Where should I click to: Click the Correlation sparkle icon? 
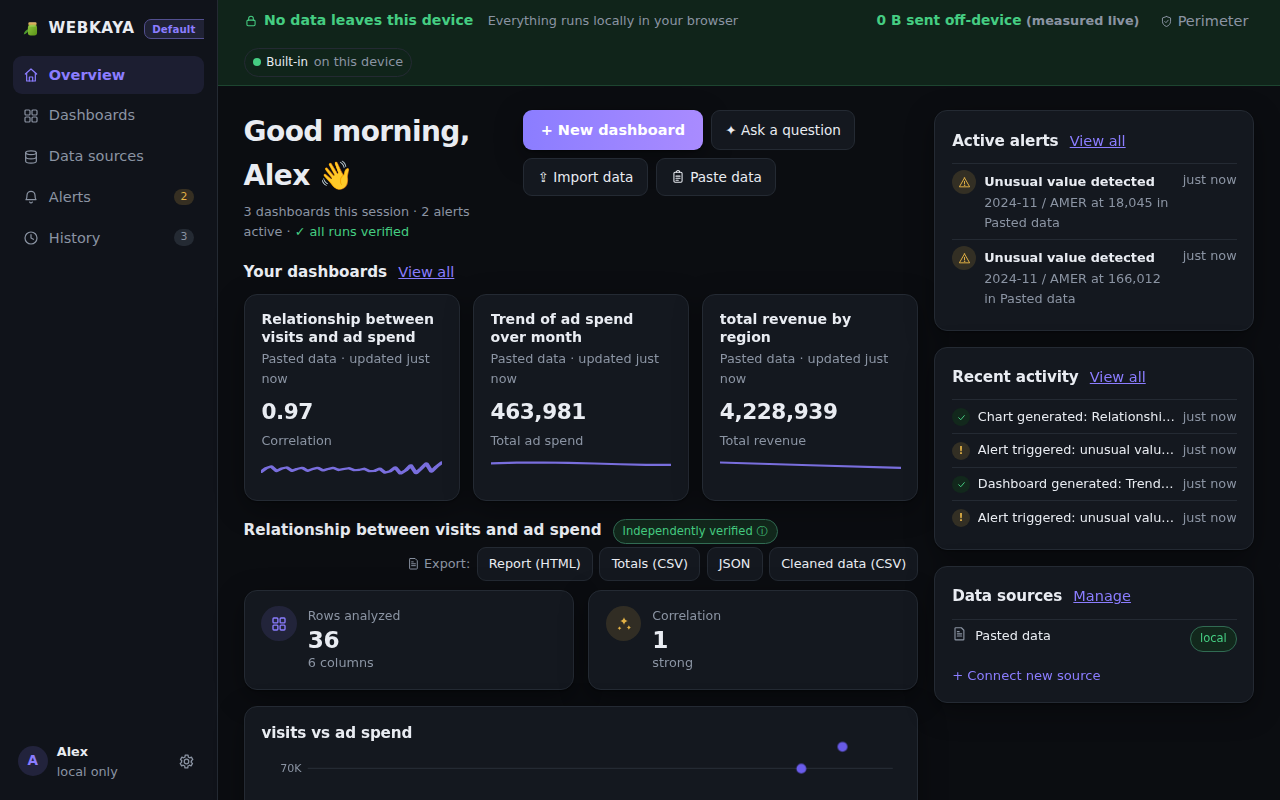pyautogui.click(x=624, y=624)
